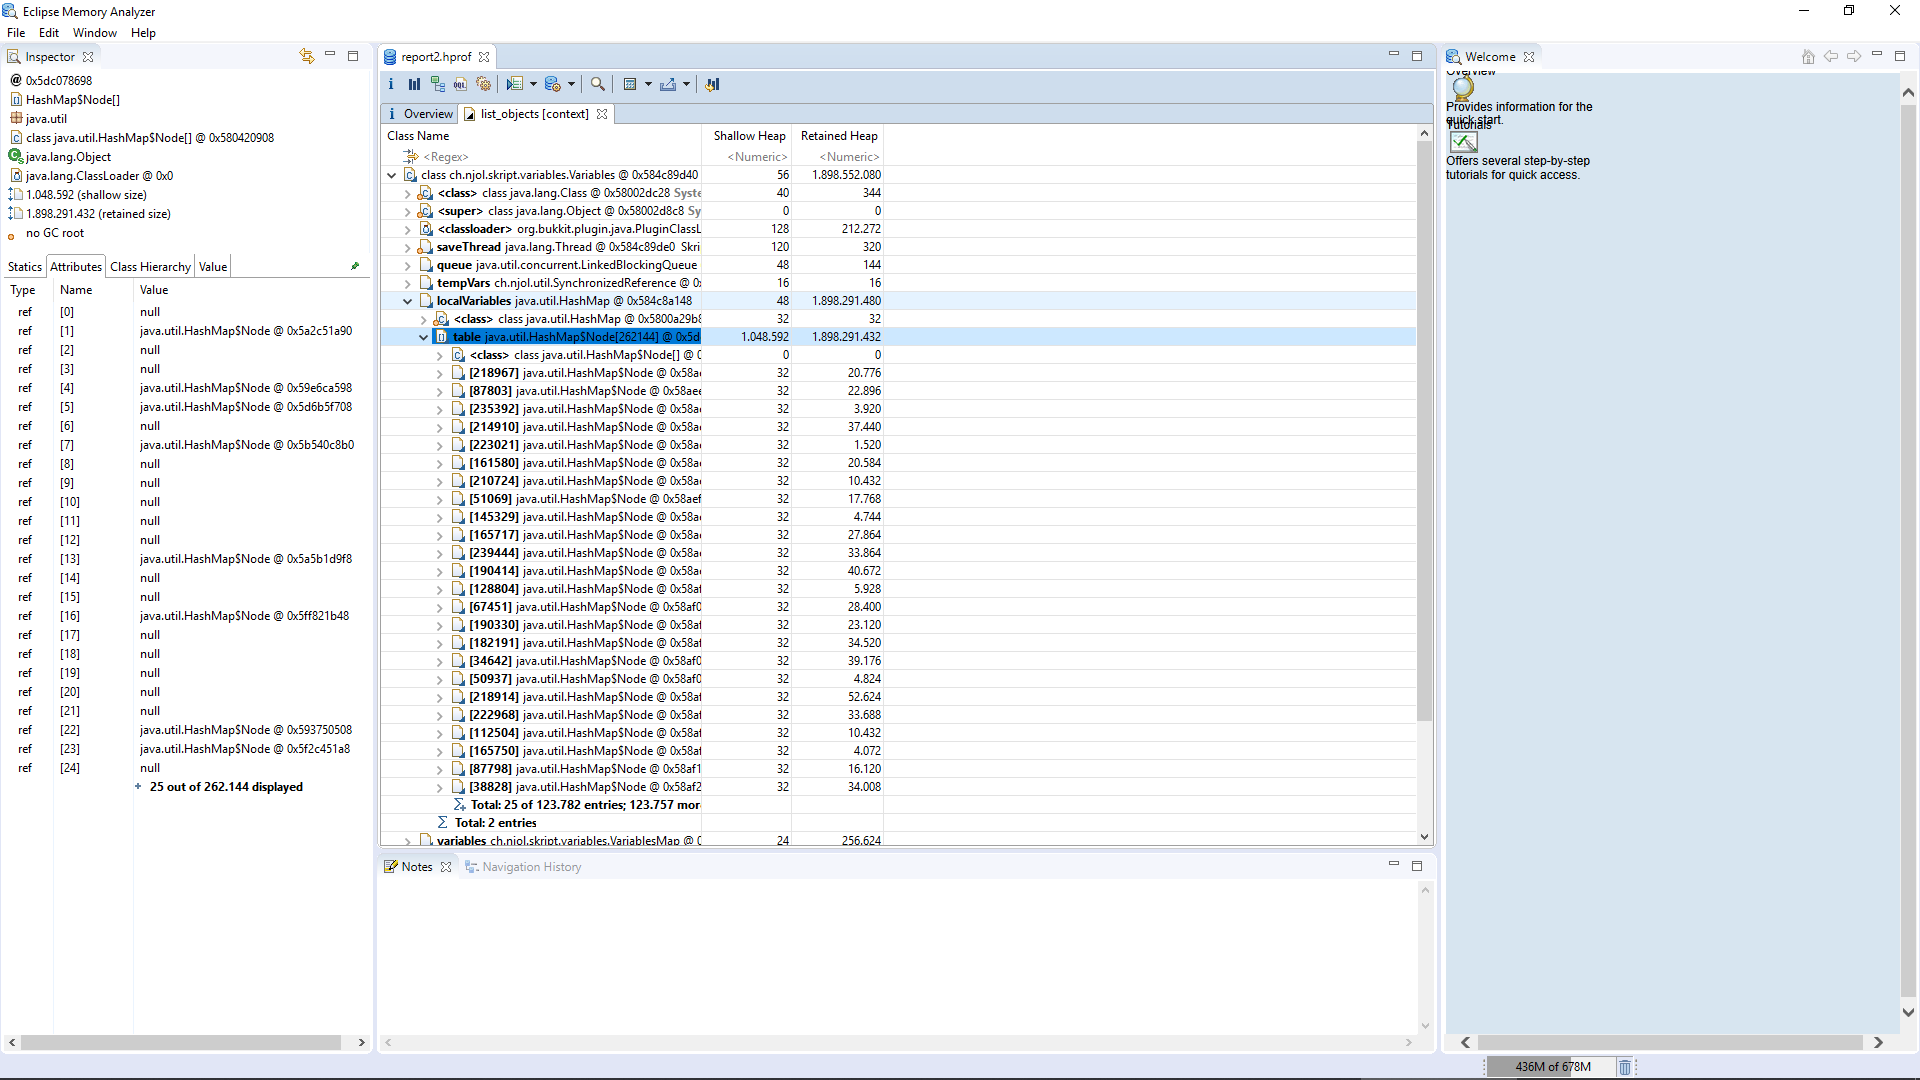
Task: Run expert system report
Action: click(484, 84)
